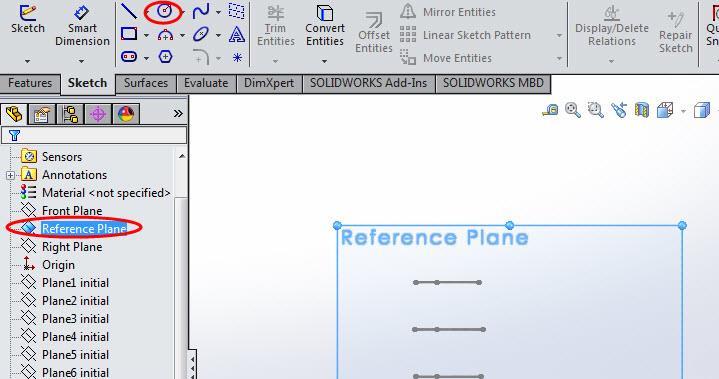
Task: Select the Centerpoint Arc tool
Action: [x=165, y=35]
